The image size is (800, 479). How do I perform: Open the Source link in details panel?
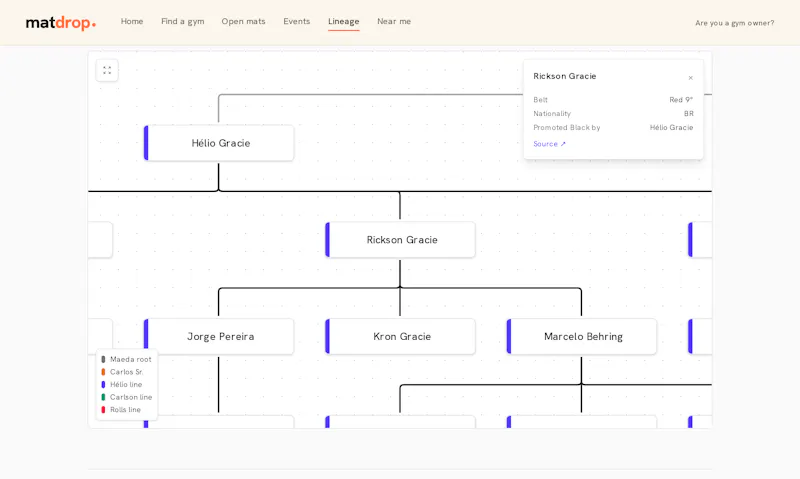coord(549,144)
